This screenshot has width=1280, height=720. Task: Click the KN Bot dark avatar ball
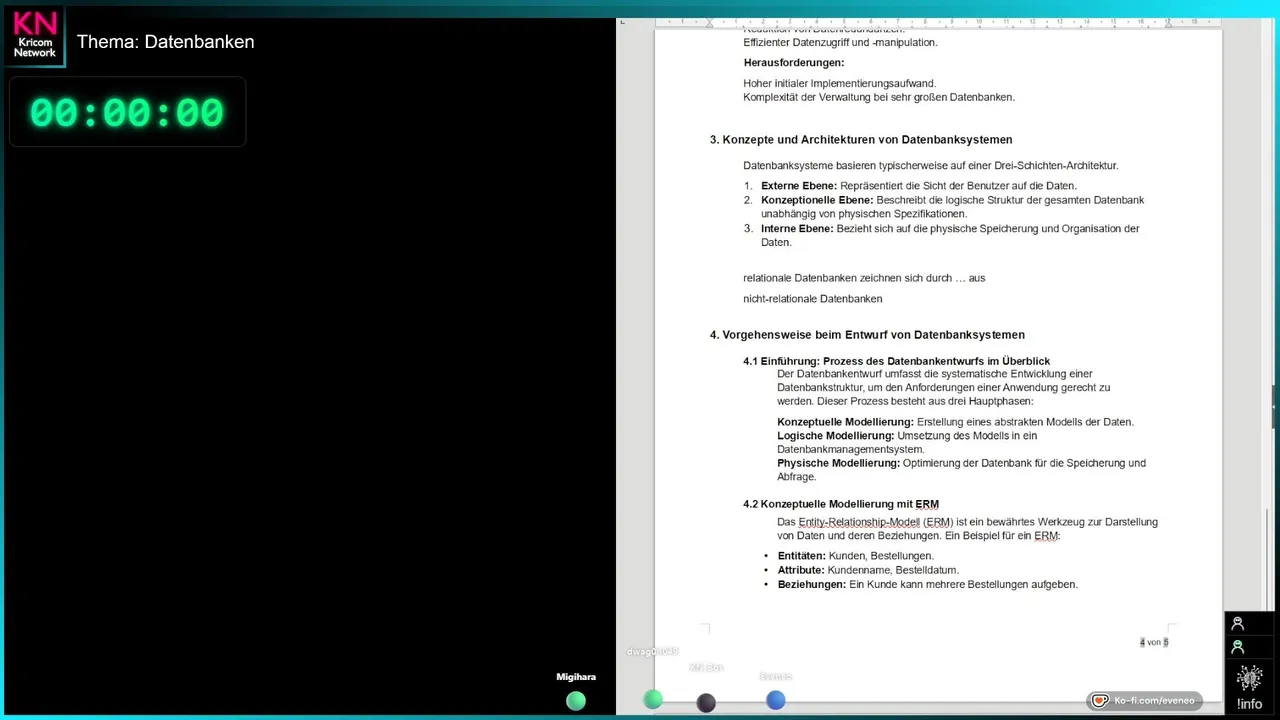tap(706, 703)
